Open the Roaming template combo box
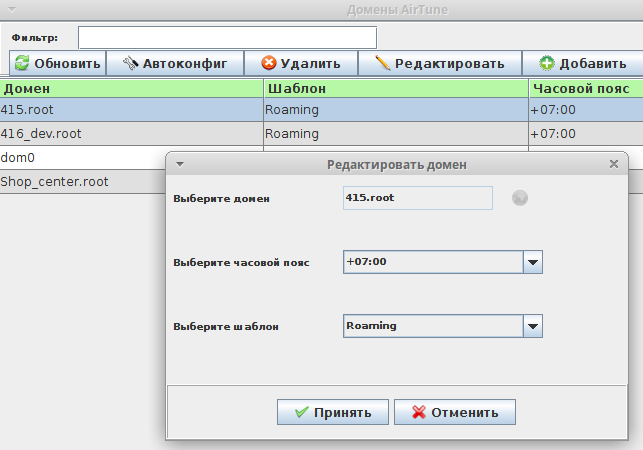 (443, 326)
